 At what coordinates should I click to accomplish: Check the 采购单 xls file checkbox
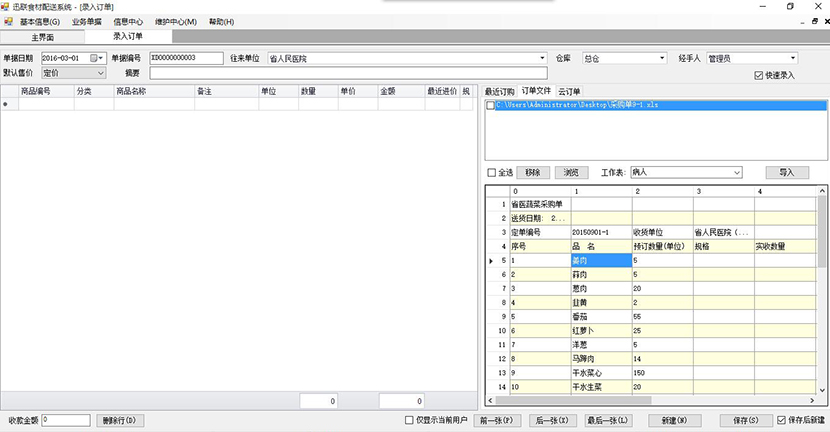coord(491,105)
